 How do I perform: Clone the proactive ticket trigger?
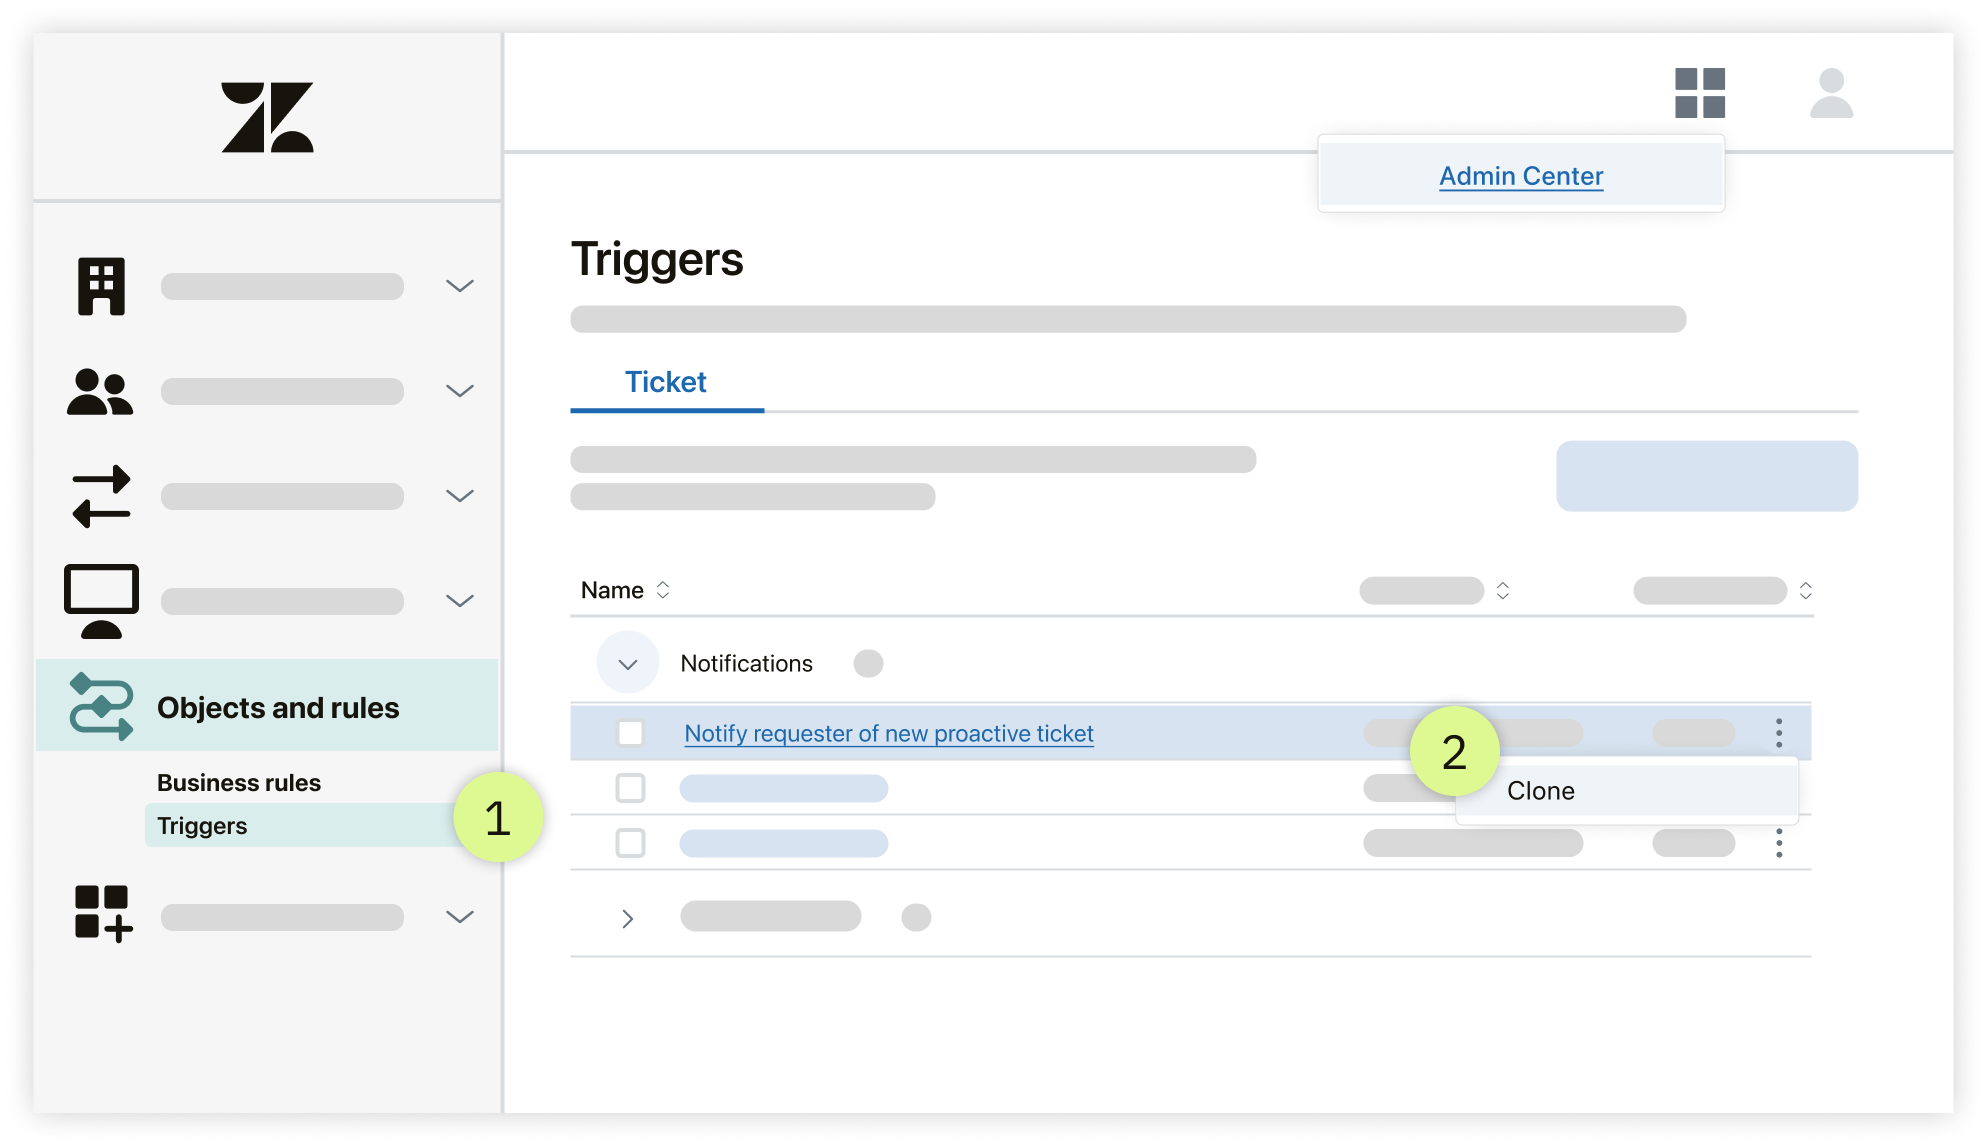coord(1542,791)
